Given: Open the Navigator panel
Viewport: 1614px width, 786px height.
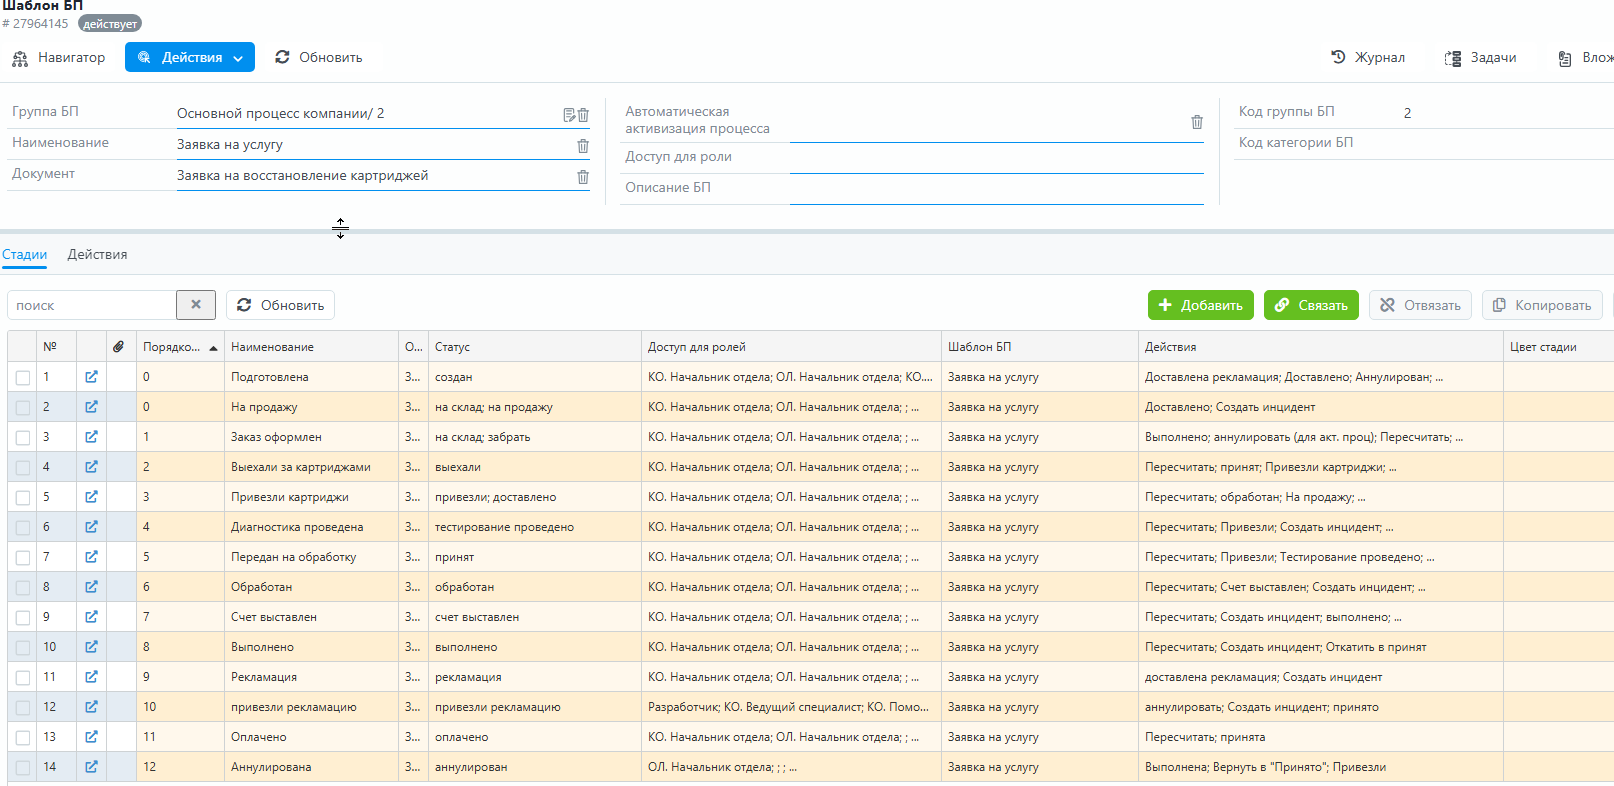Looking at the screenshot, I should [58, 58].
